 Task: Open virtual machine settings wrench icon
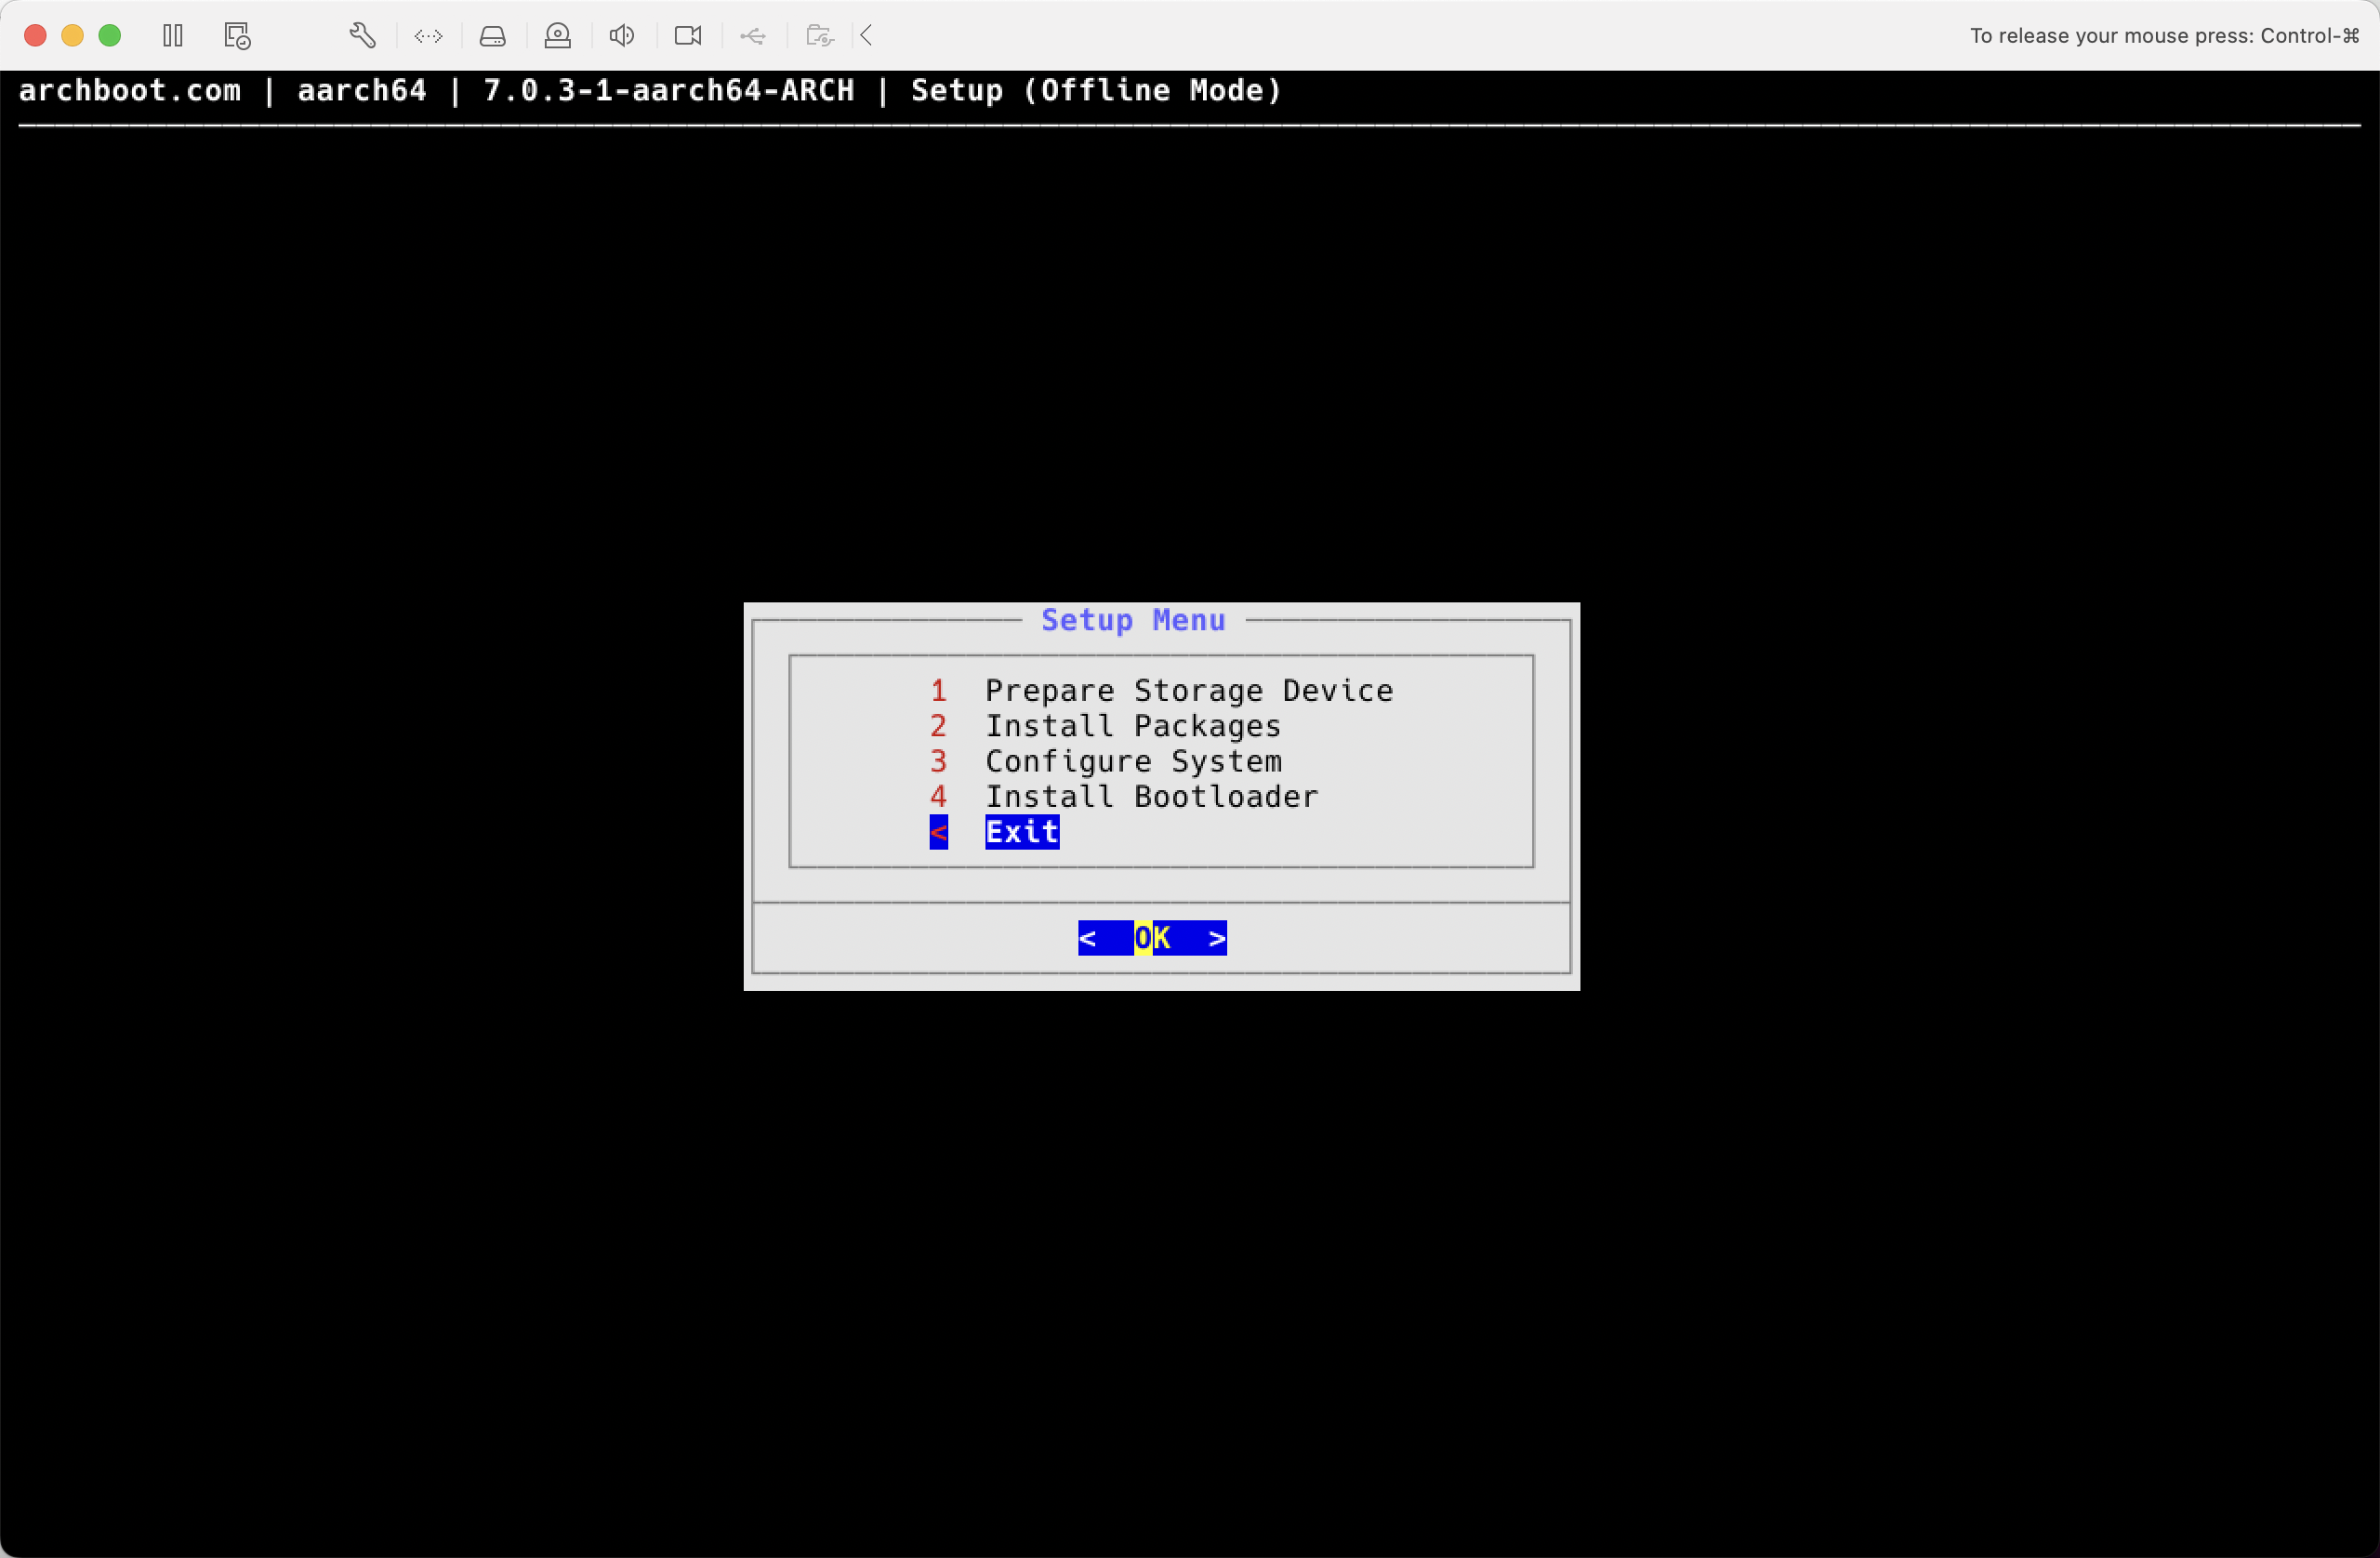(363, 36)
